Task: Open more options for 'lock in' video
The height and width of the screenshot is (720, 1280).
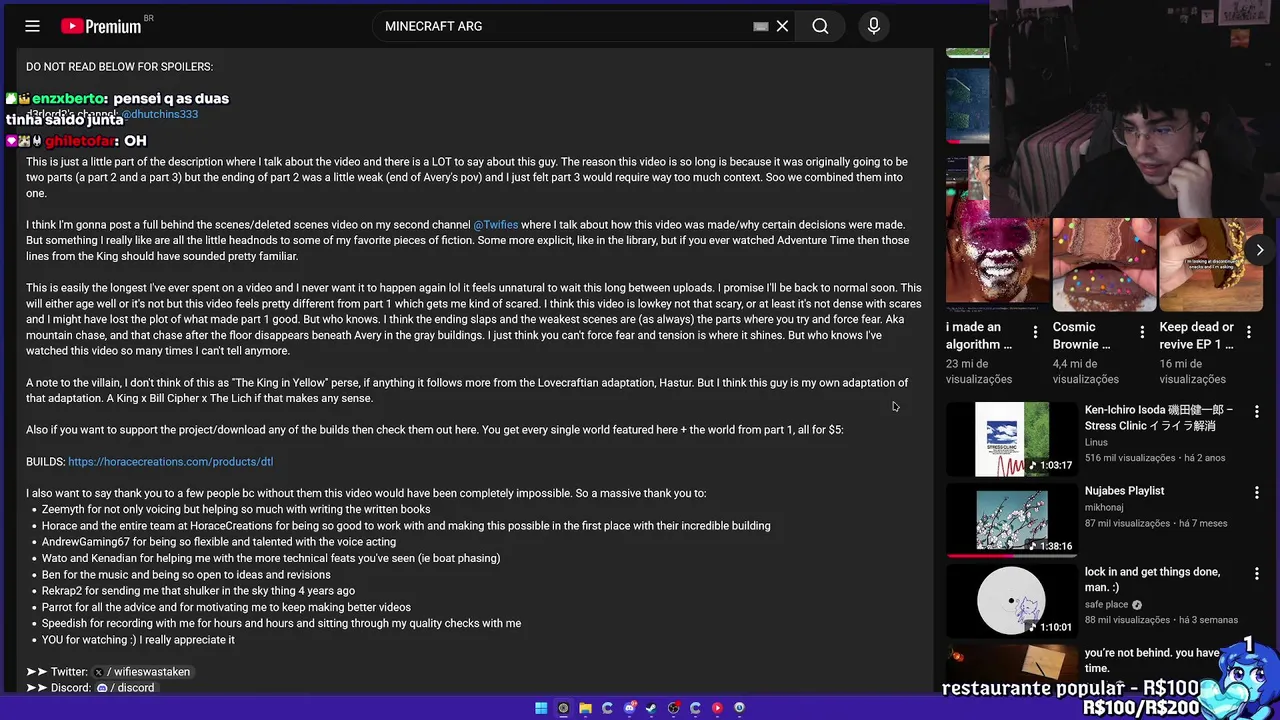Action: tap(1257, 574)
